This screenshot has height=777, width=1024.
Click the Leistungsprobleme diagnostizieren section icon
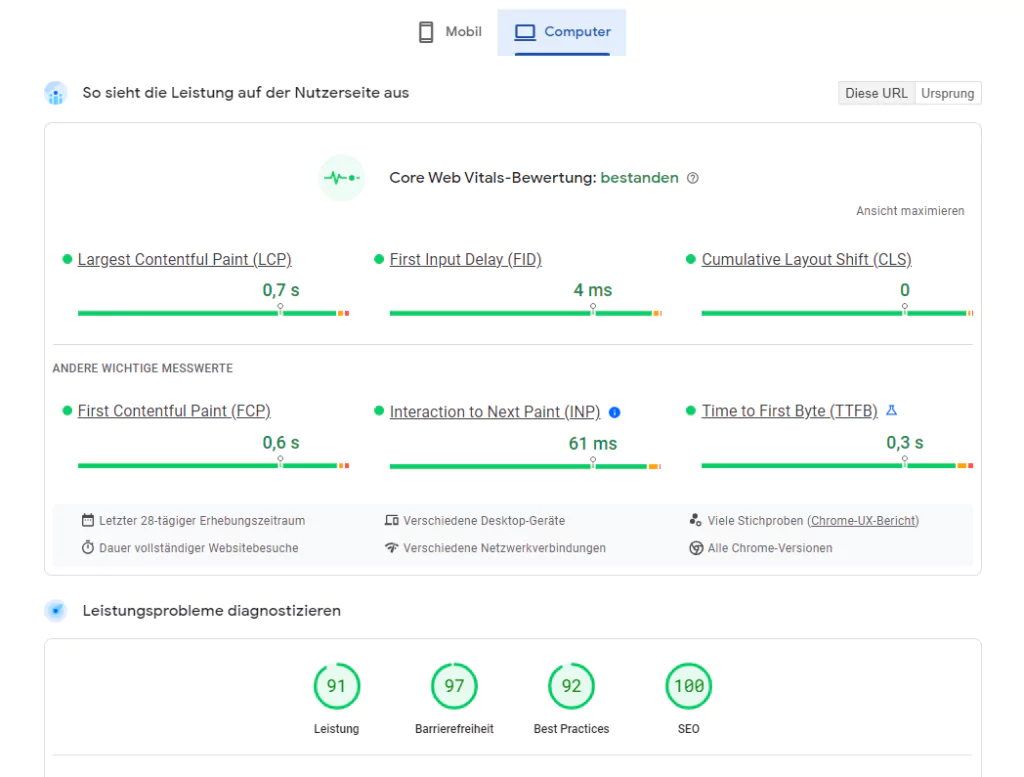(56, 610)
